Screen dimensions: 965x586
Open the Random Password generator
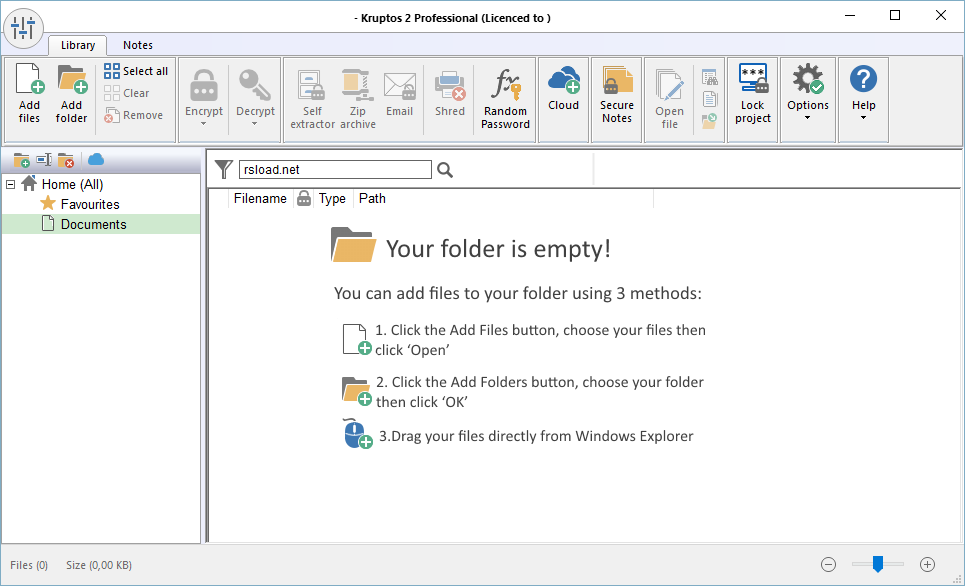tap(505, 100)
